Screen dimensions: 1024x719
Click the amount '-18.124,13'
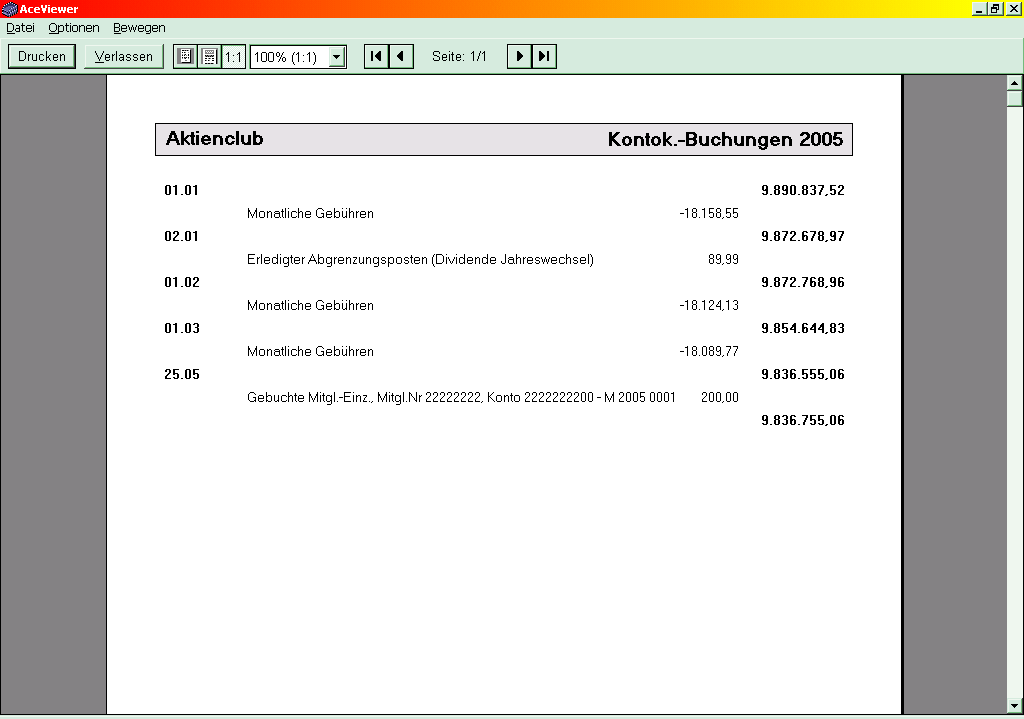709,305
